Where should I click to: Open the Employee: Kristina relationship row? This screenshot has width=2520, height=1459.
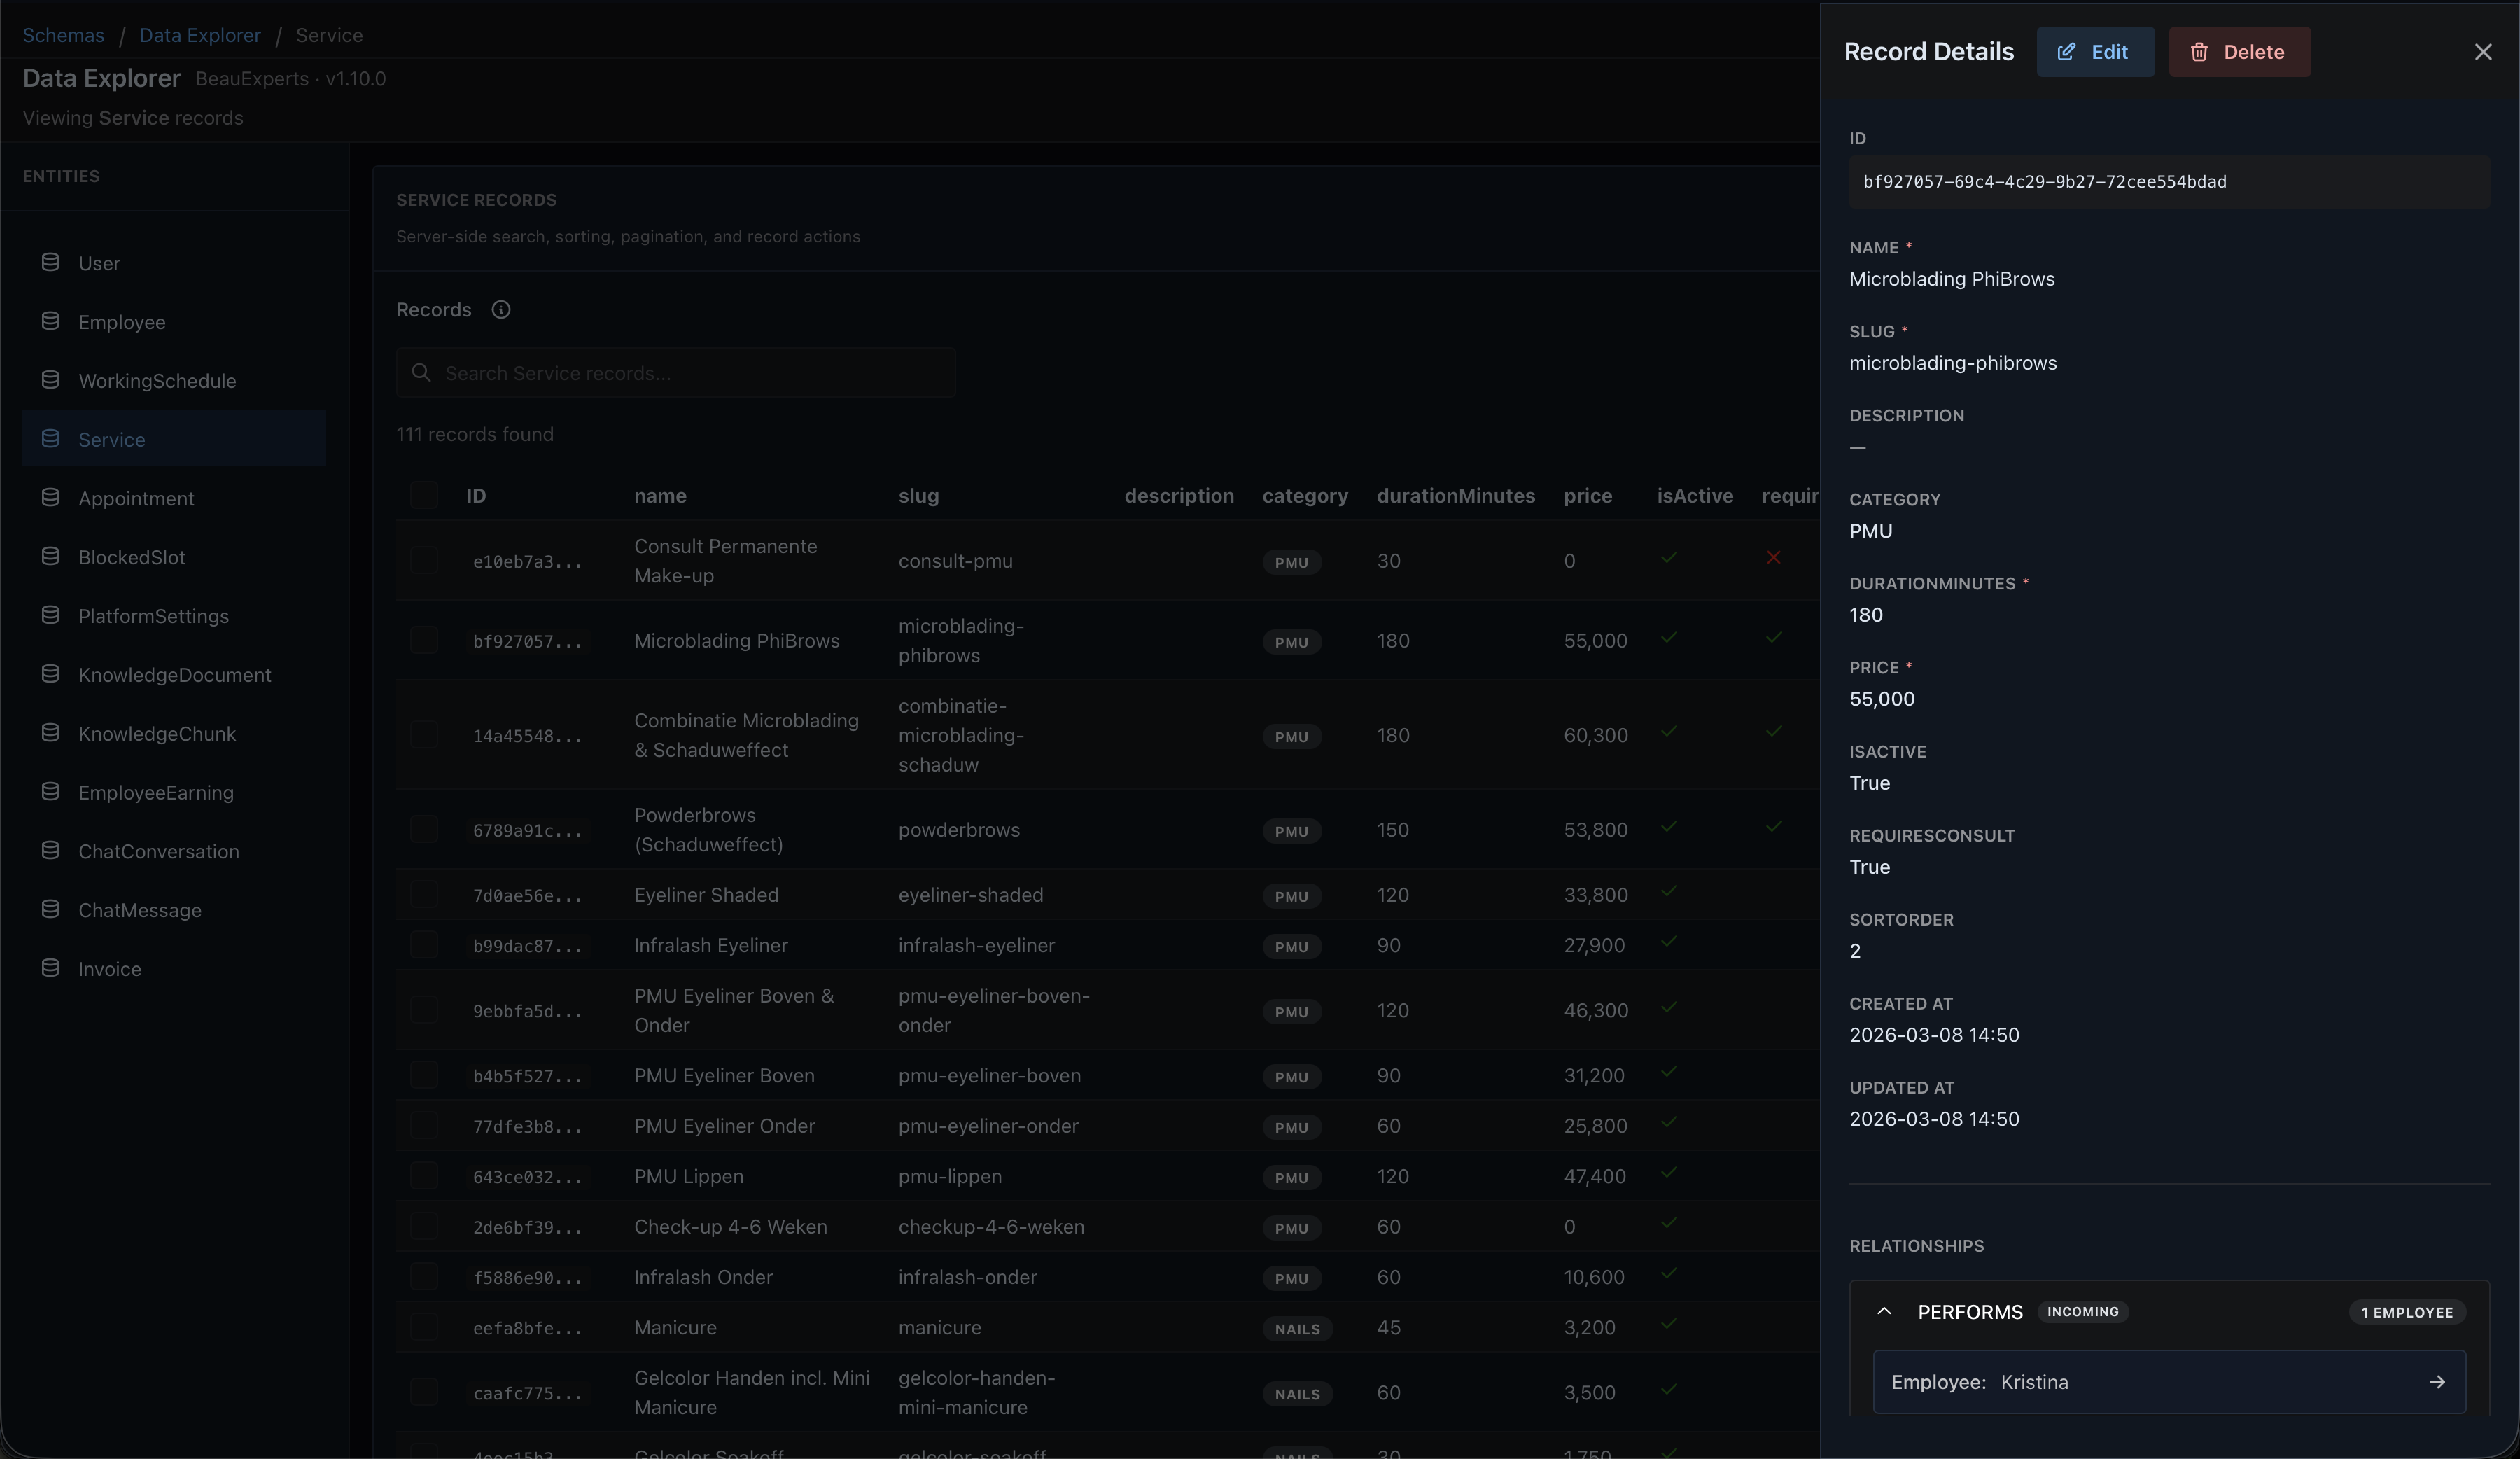pyautogui.click(x=2169, y=1382)
